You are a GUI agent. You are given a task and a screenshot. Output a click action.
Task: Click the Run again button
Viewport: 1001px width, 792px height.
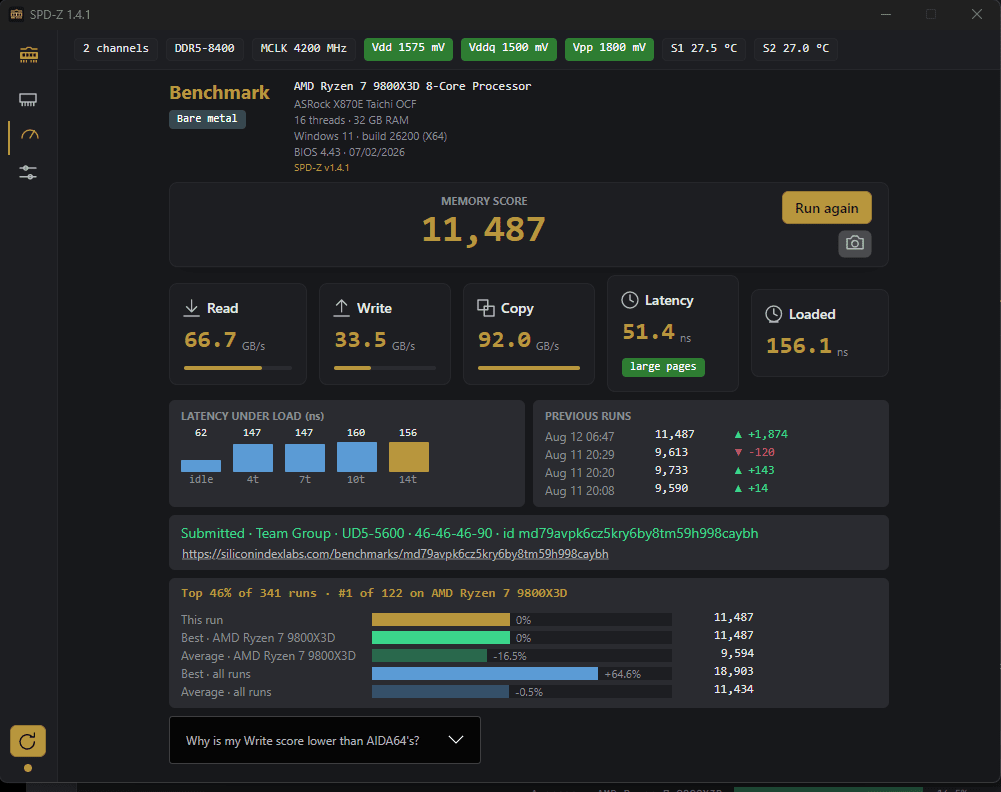pyautogui.click(x=826, y=208)
